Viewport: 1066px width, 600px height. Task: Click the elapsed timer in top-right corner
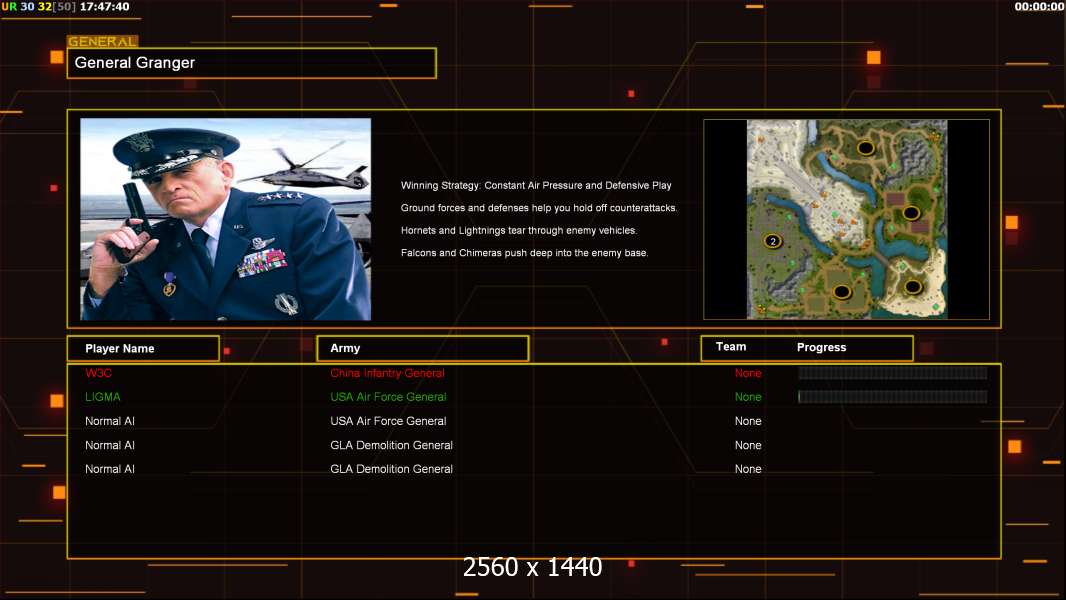(1039, 7)
